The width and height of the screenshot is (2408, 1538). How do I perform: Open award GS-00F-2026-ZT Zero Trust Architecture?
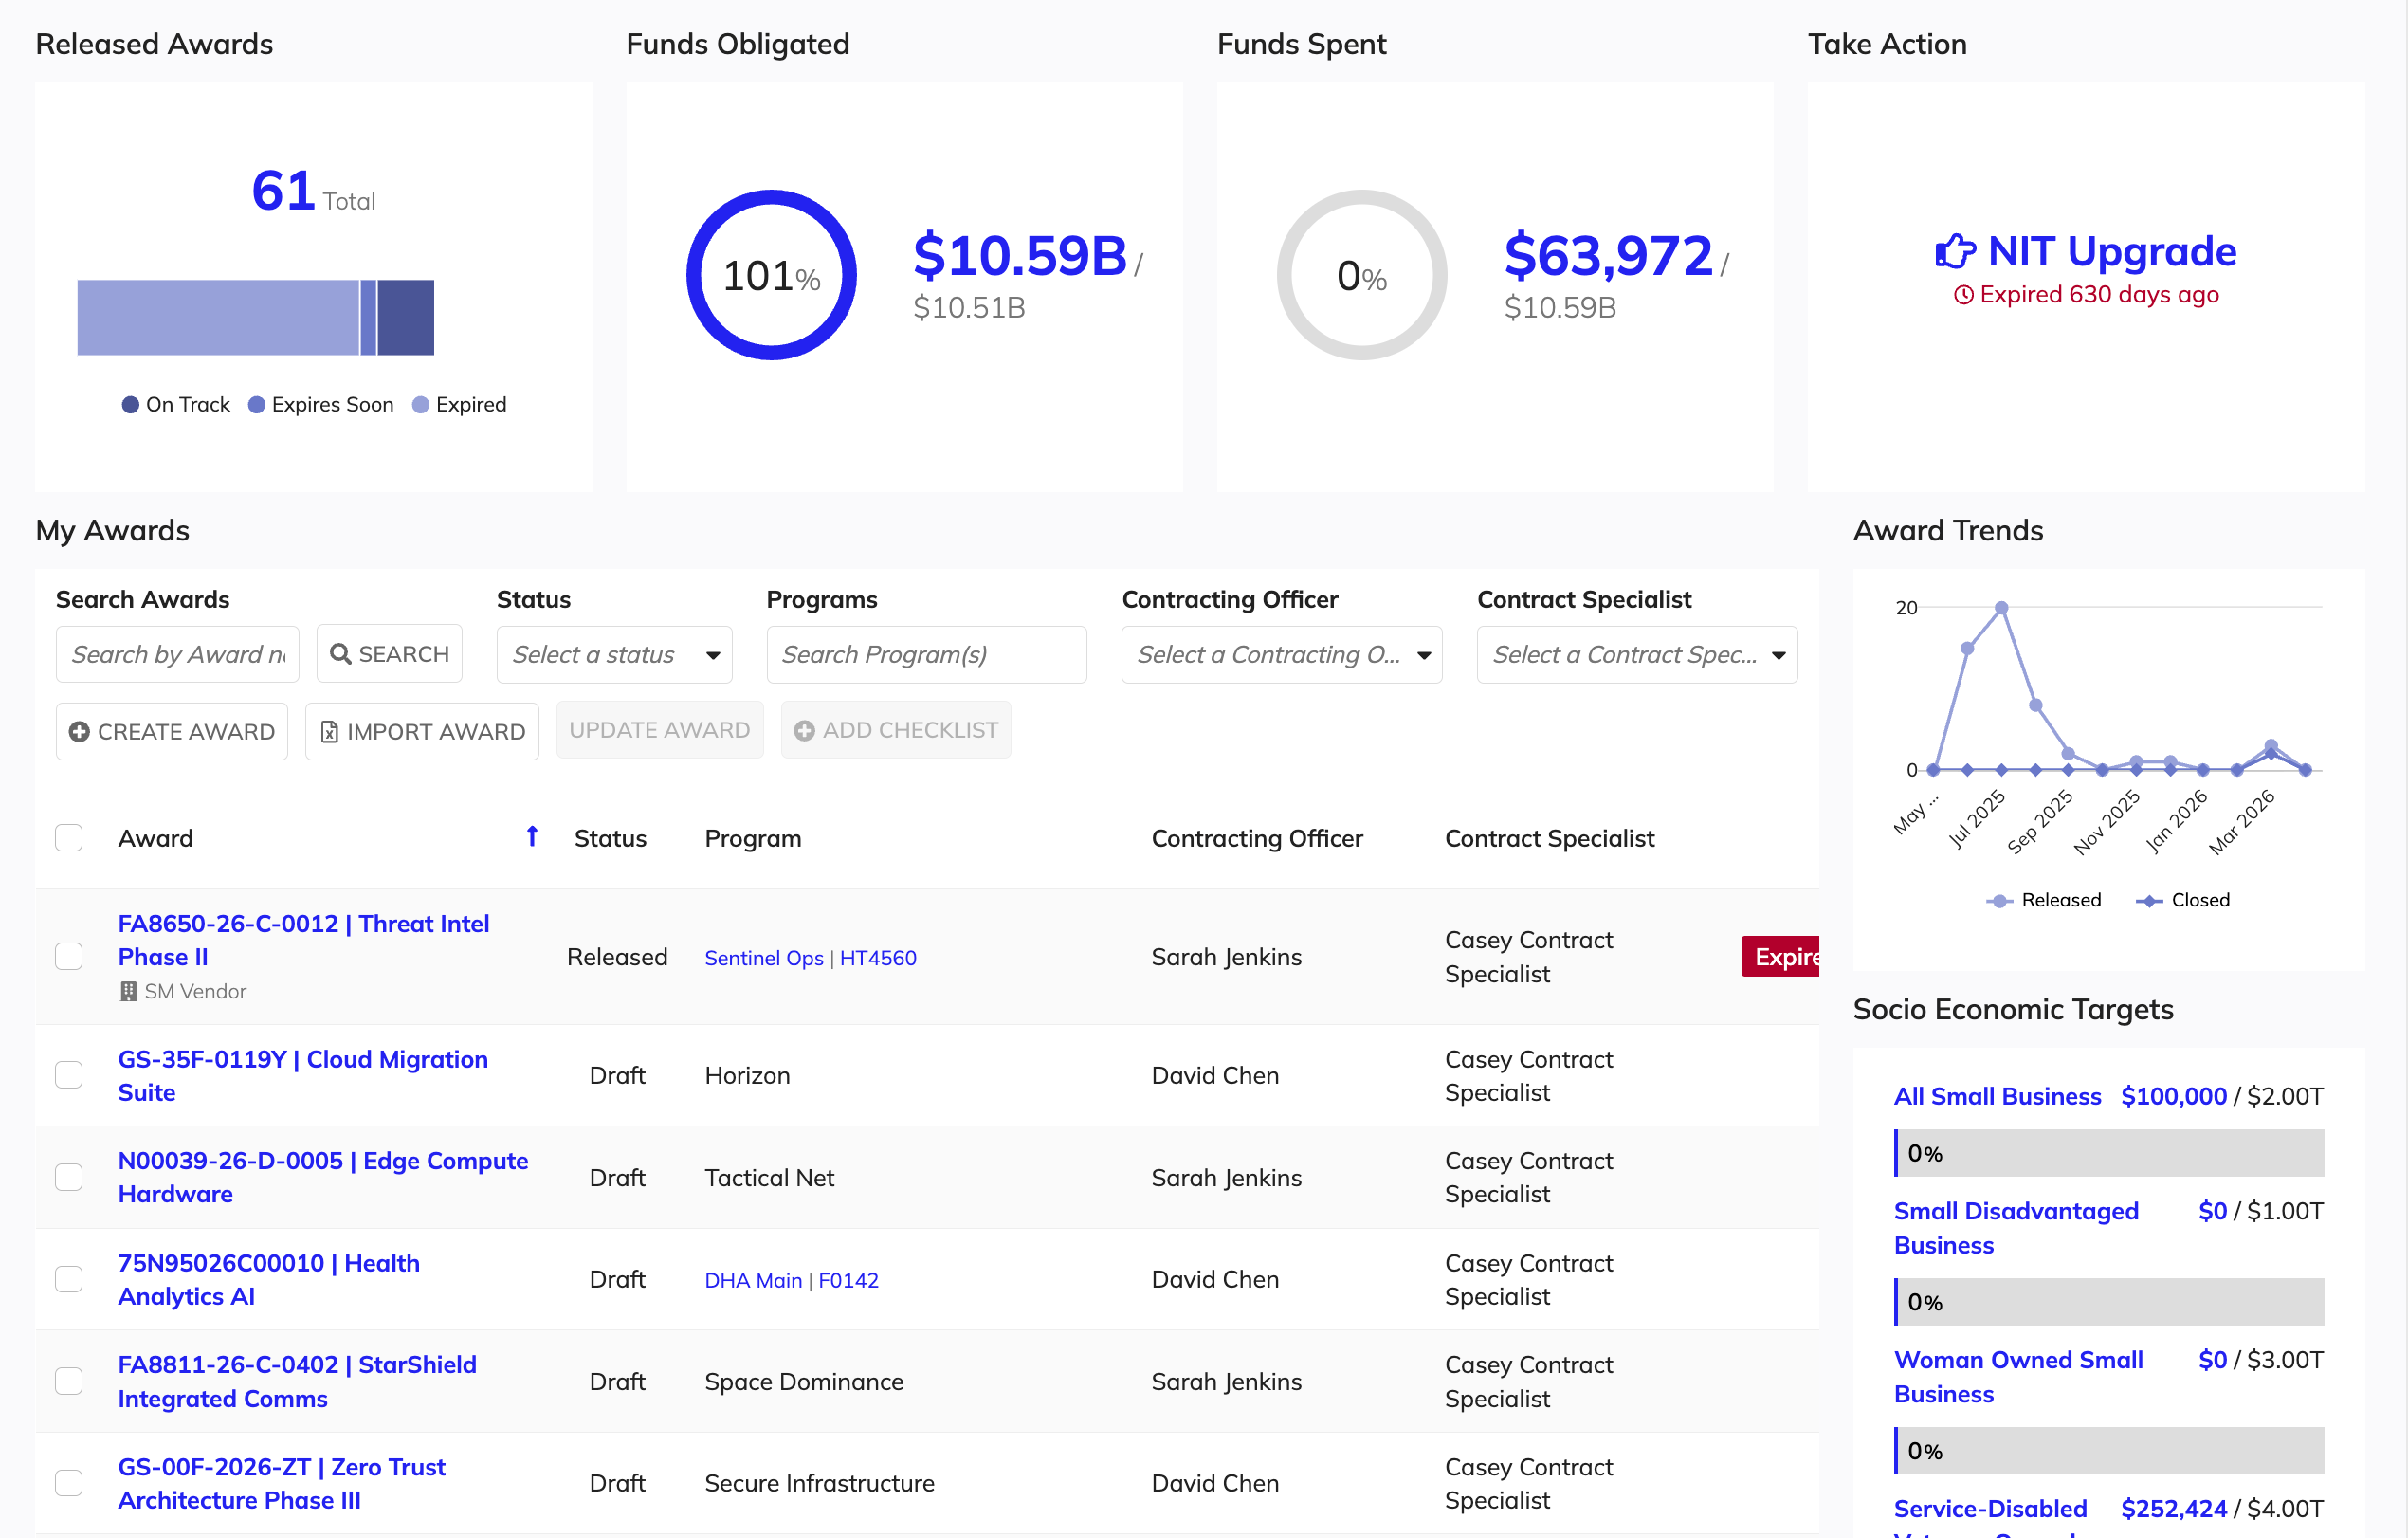point(282,1484)
